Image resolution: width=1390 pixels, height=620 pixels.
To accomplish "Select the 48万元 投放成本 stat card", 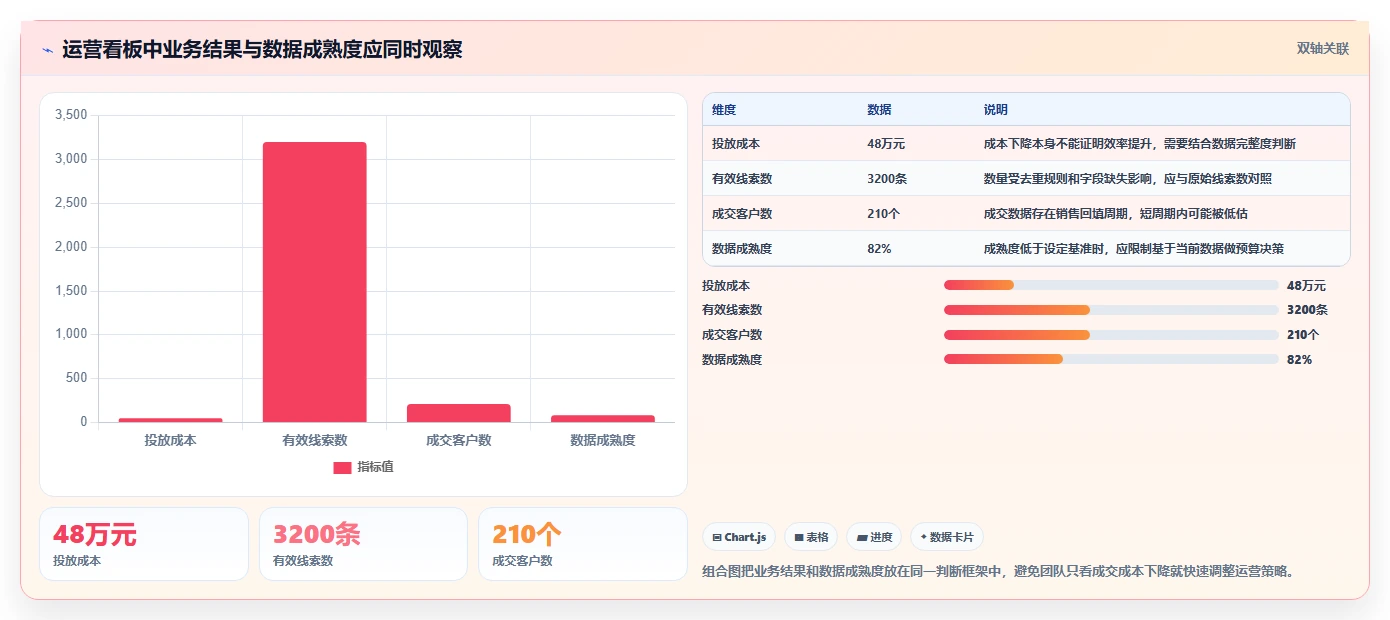I will (144, 544).
